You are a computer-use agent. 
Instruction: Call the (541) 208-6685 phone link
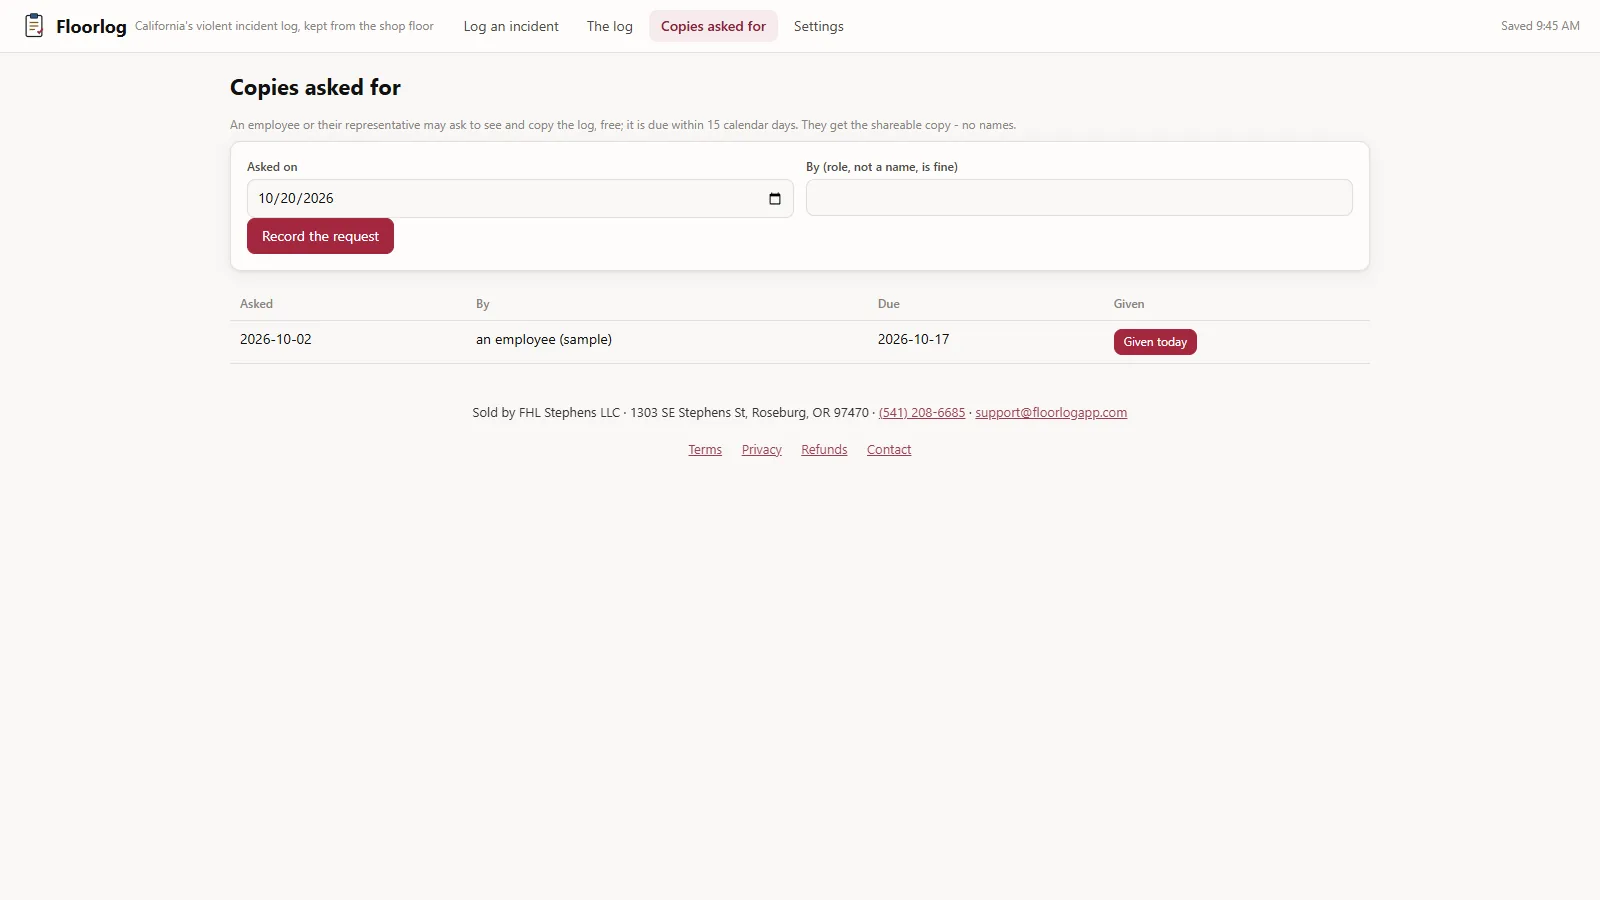(x=922, y=413)
